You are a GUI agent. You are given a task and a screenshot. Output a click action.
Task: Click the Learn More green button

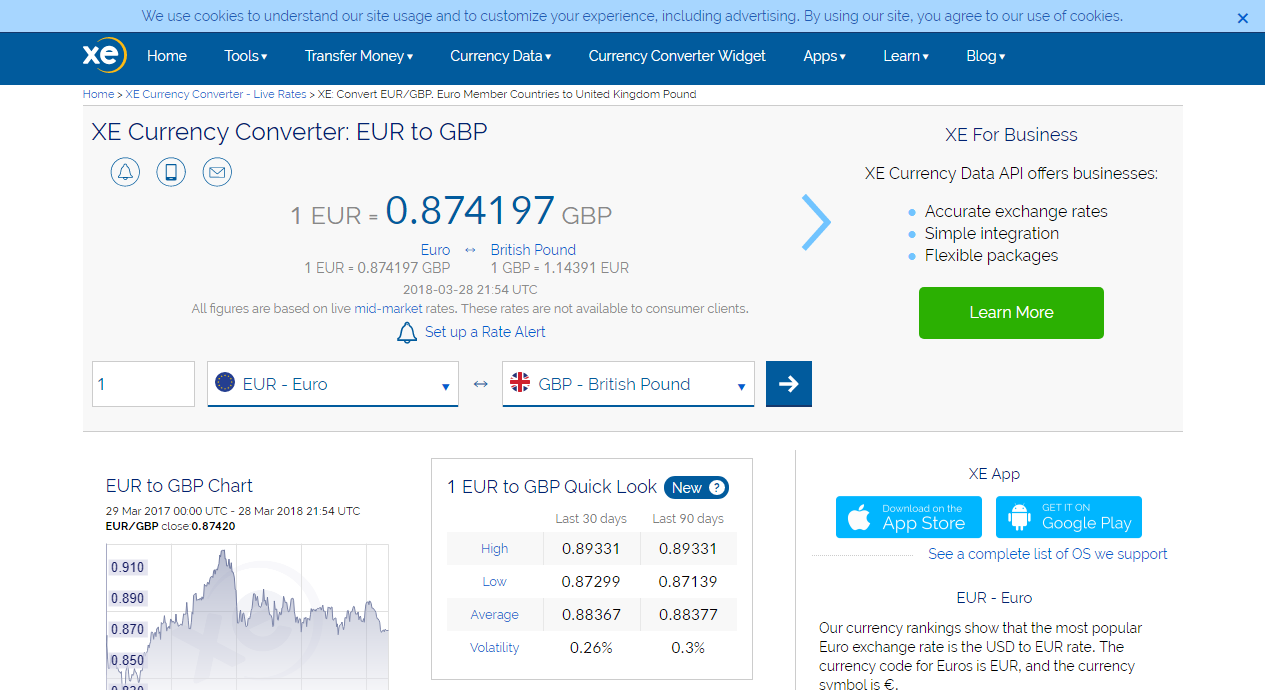tap(1011, 313)
